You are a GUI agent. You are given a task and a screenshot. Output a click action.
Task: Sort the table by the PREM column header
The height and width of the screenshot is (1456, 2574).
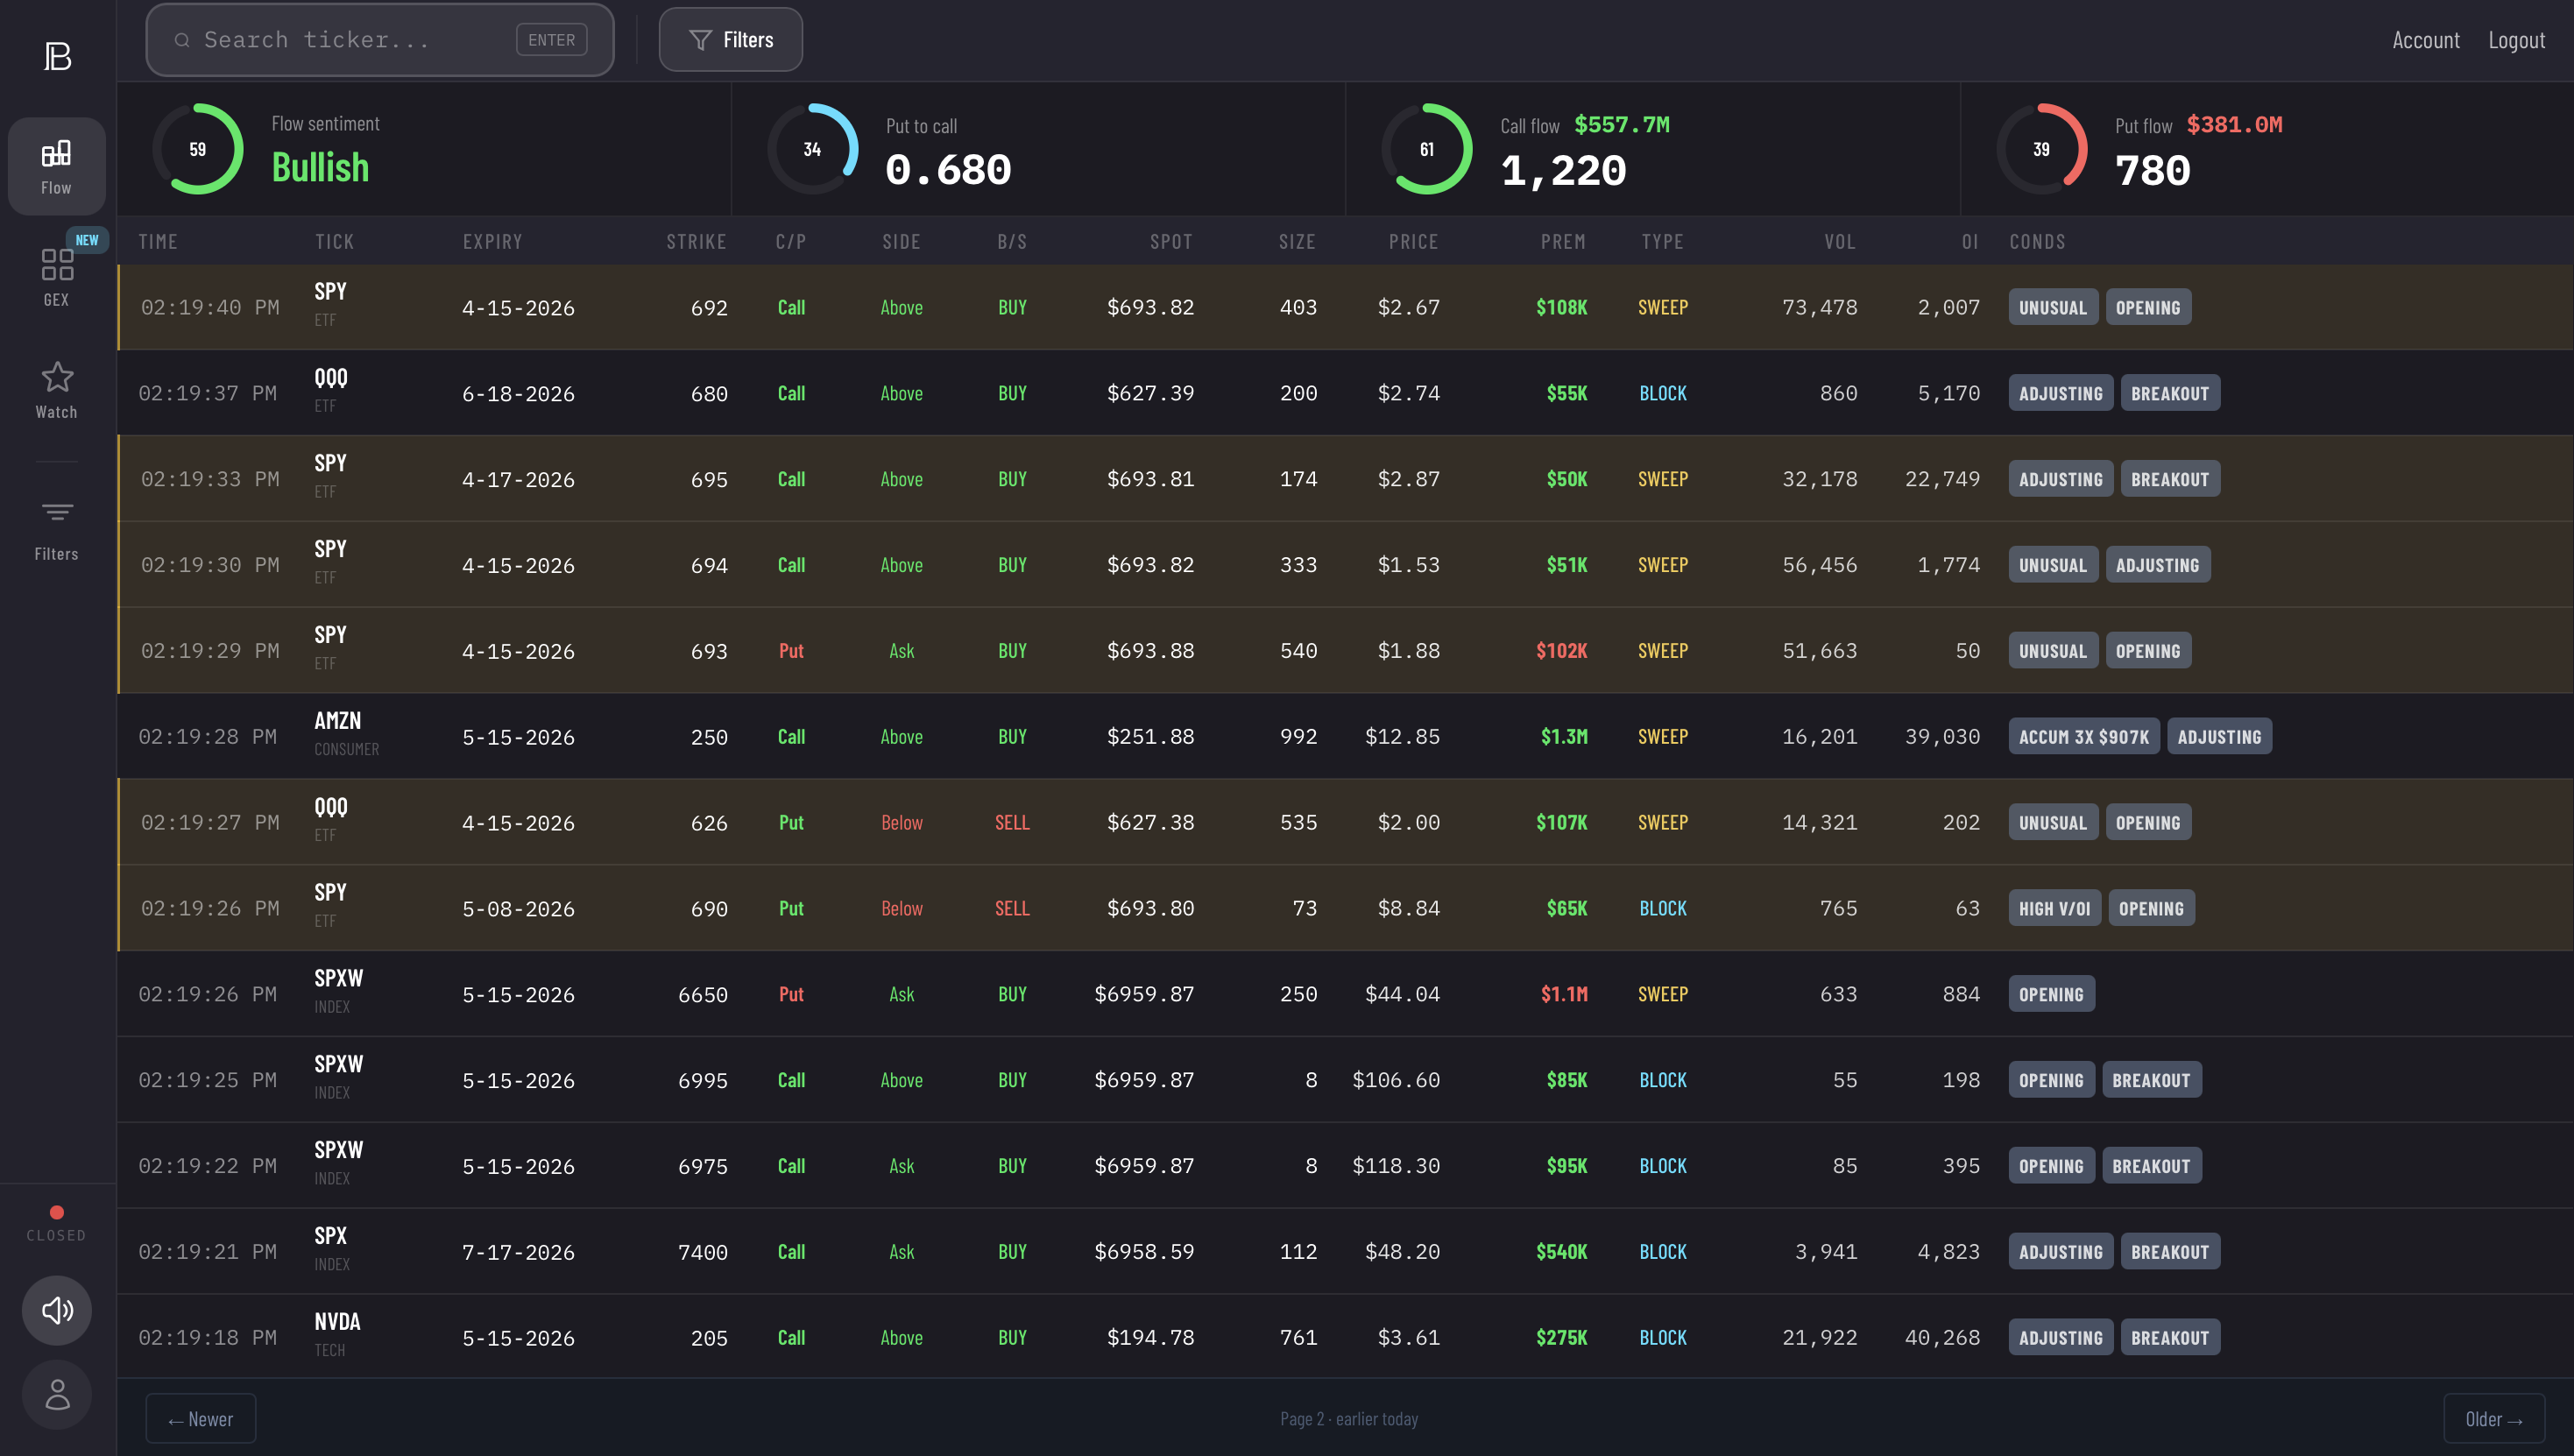(x=1562, y=241)
